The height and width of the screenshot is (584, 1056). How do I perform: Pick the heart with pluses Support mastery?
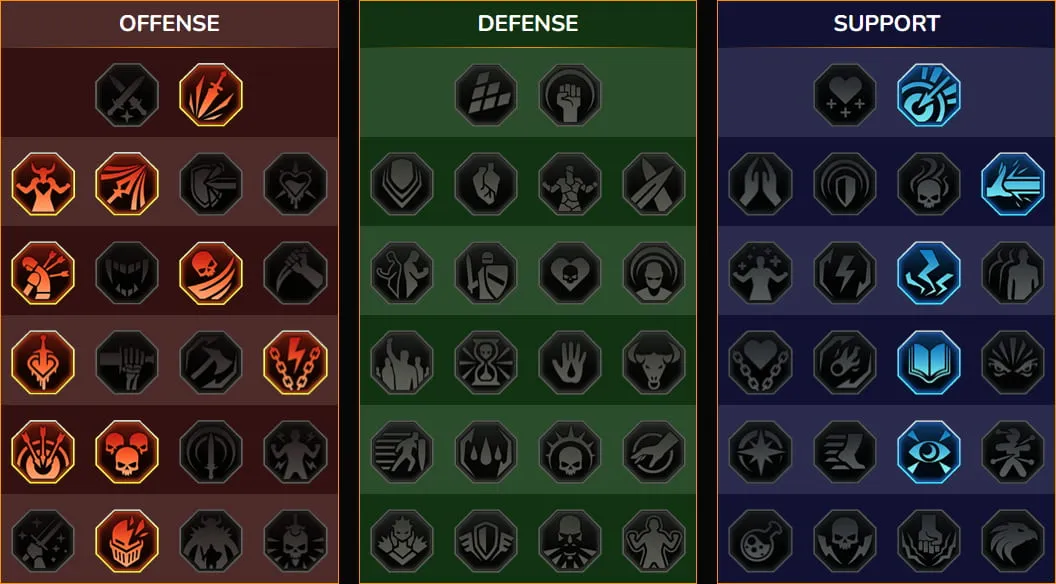tap(845, 94)
